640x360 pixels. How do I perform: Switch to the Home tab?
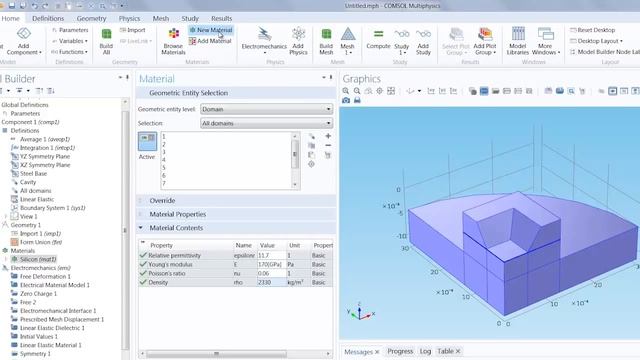coord(10,18)
